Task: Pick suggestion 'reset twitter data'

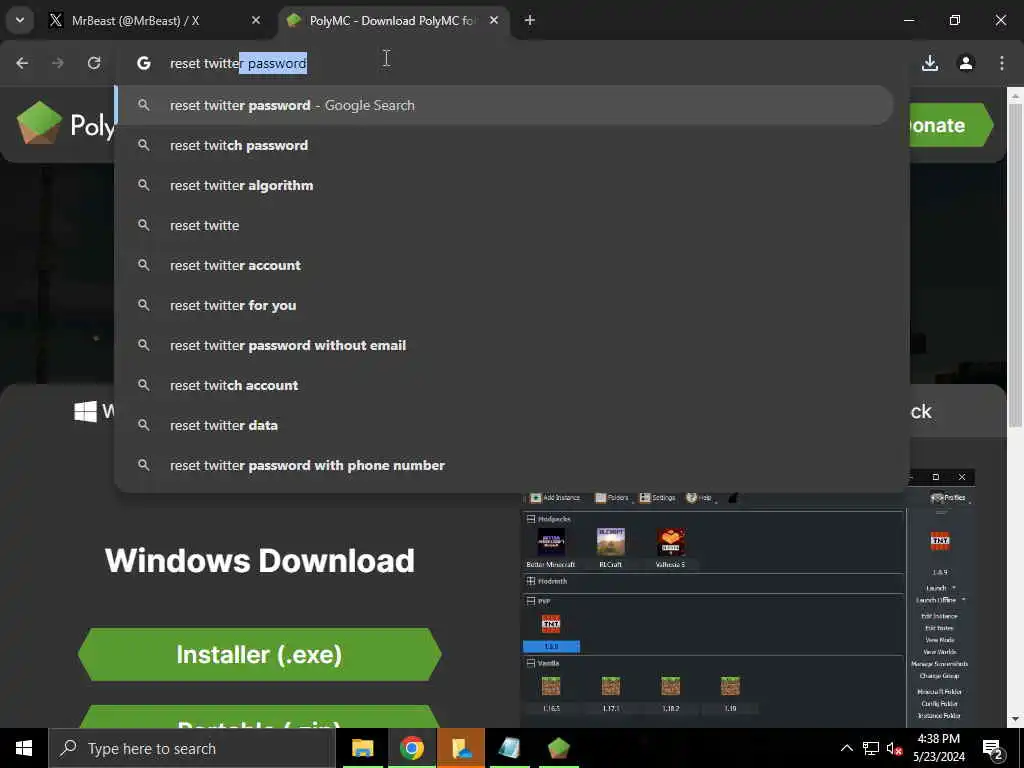Action: [504, 425]
